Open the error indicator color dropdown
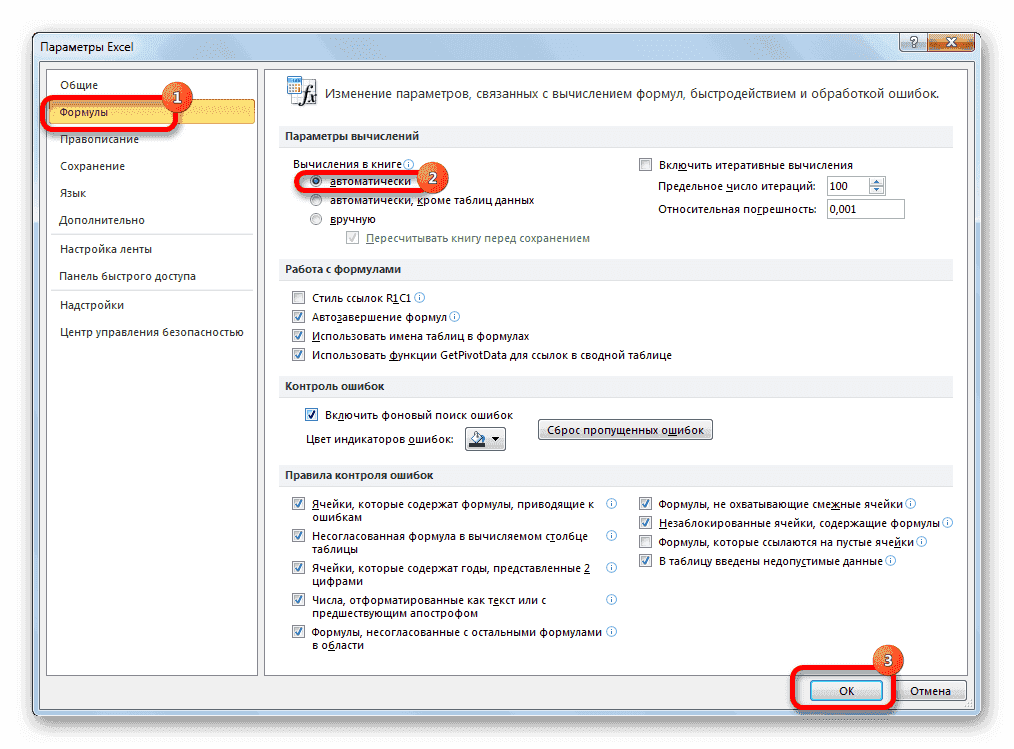This screenshot has width=1014, height=749. click(497, 437)
